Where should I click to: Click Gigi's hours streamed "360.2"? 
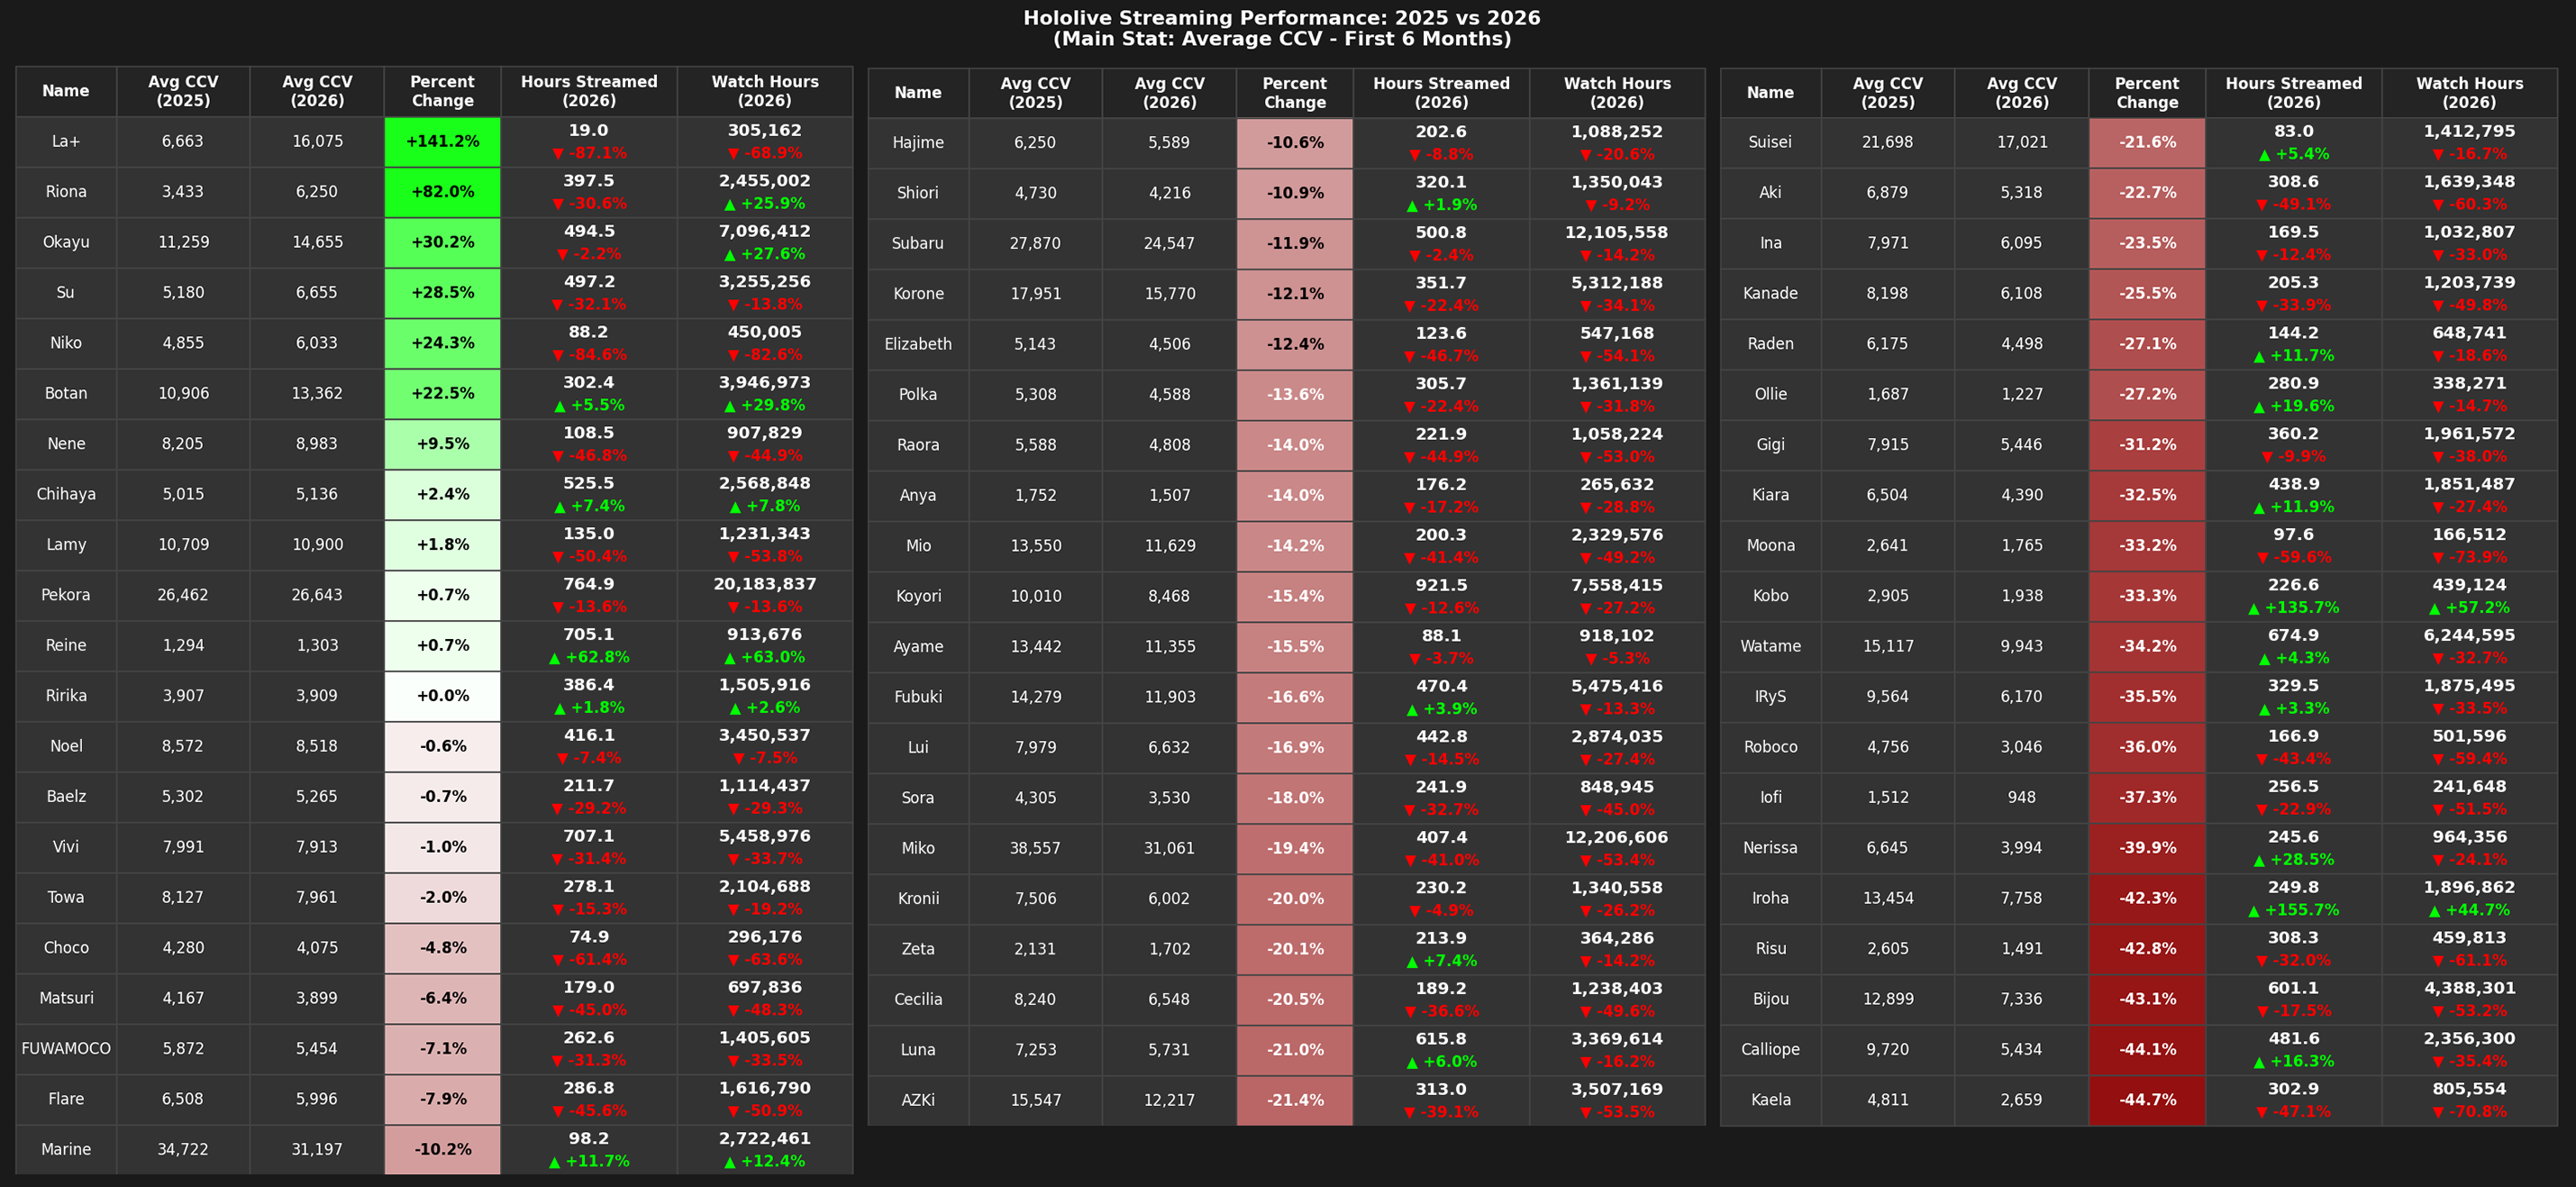(x=2293, y=434)
